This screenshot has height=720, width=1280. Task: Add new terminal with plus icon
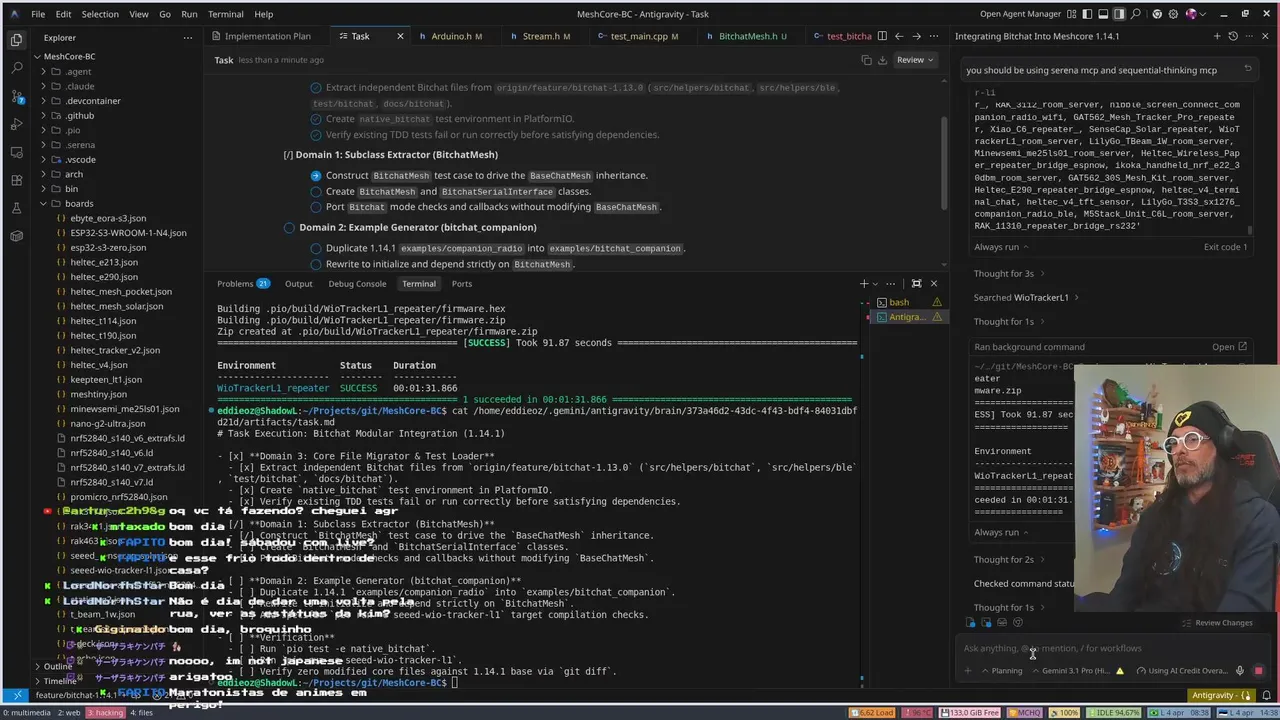pos(864,283)
